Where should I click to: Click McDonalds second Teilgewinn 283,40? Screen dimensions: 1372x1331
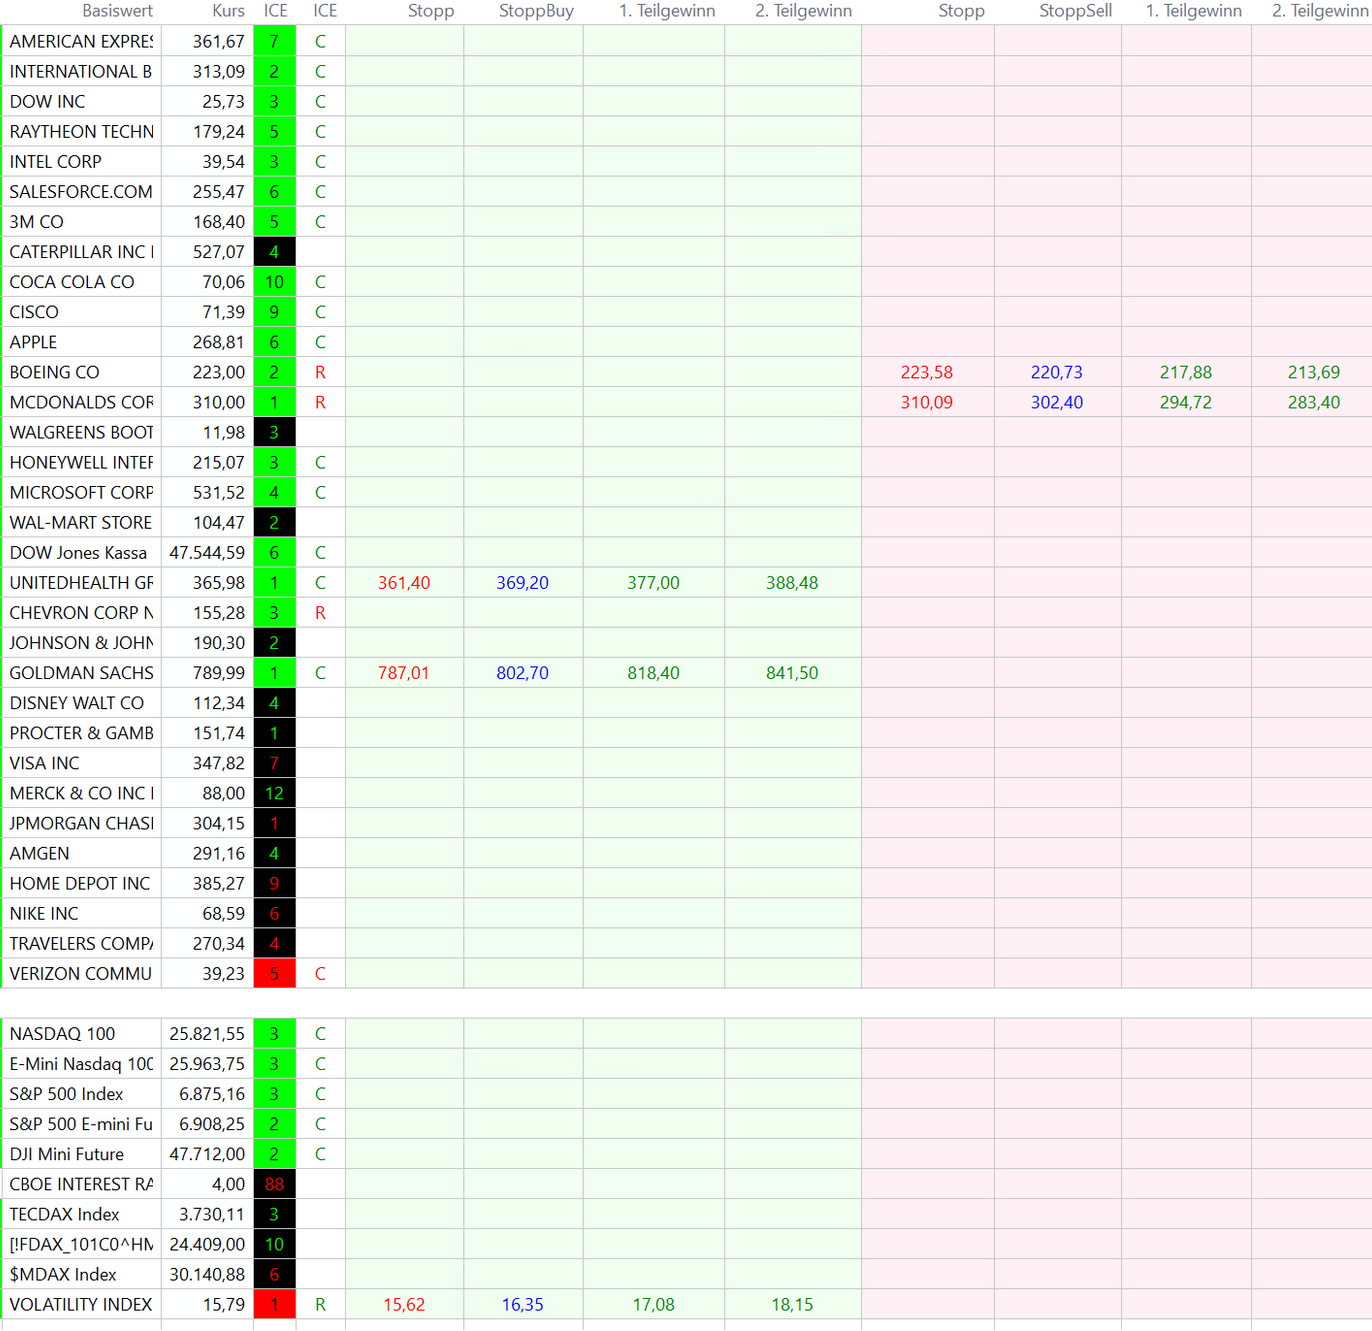1313,403
